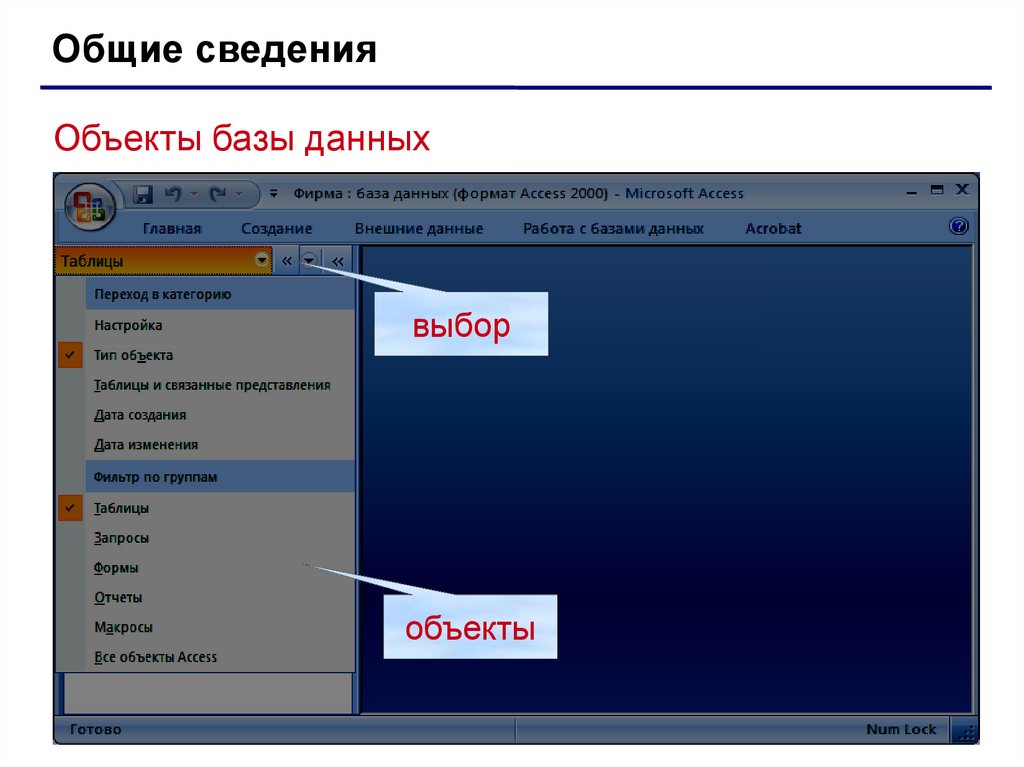1024x767 pixels.
Task: Open the blue Help question mark icon
Action: point(958,227)
